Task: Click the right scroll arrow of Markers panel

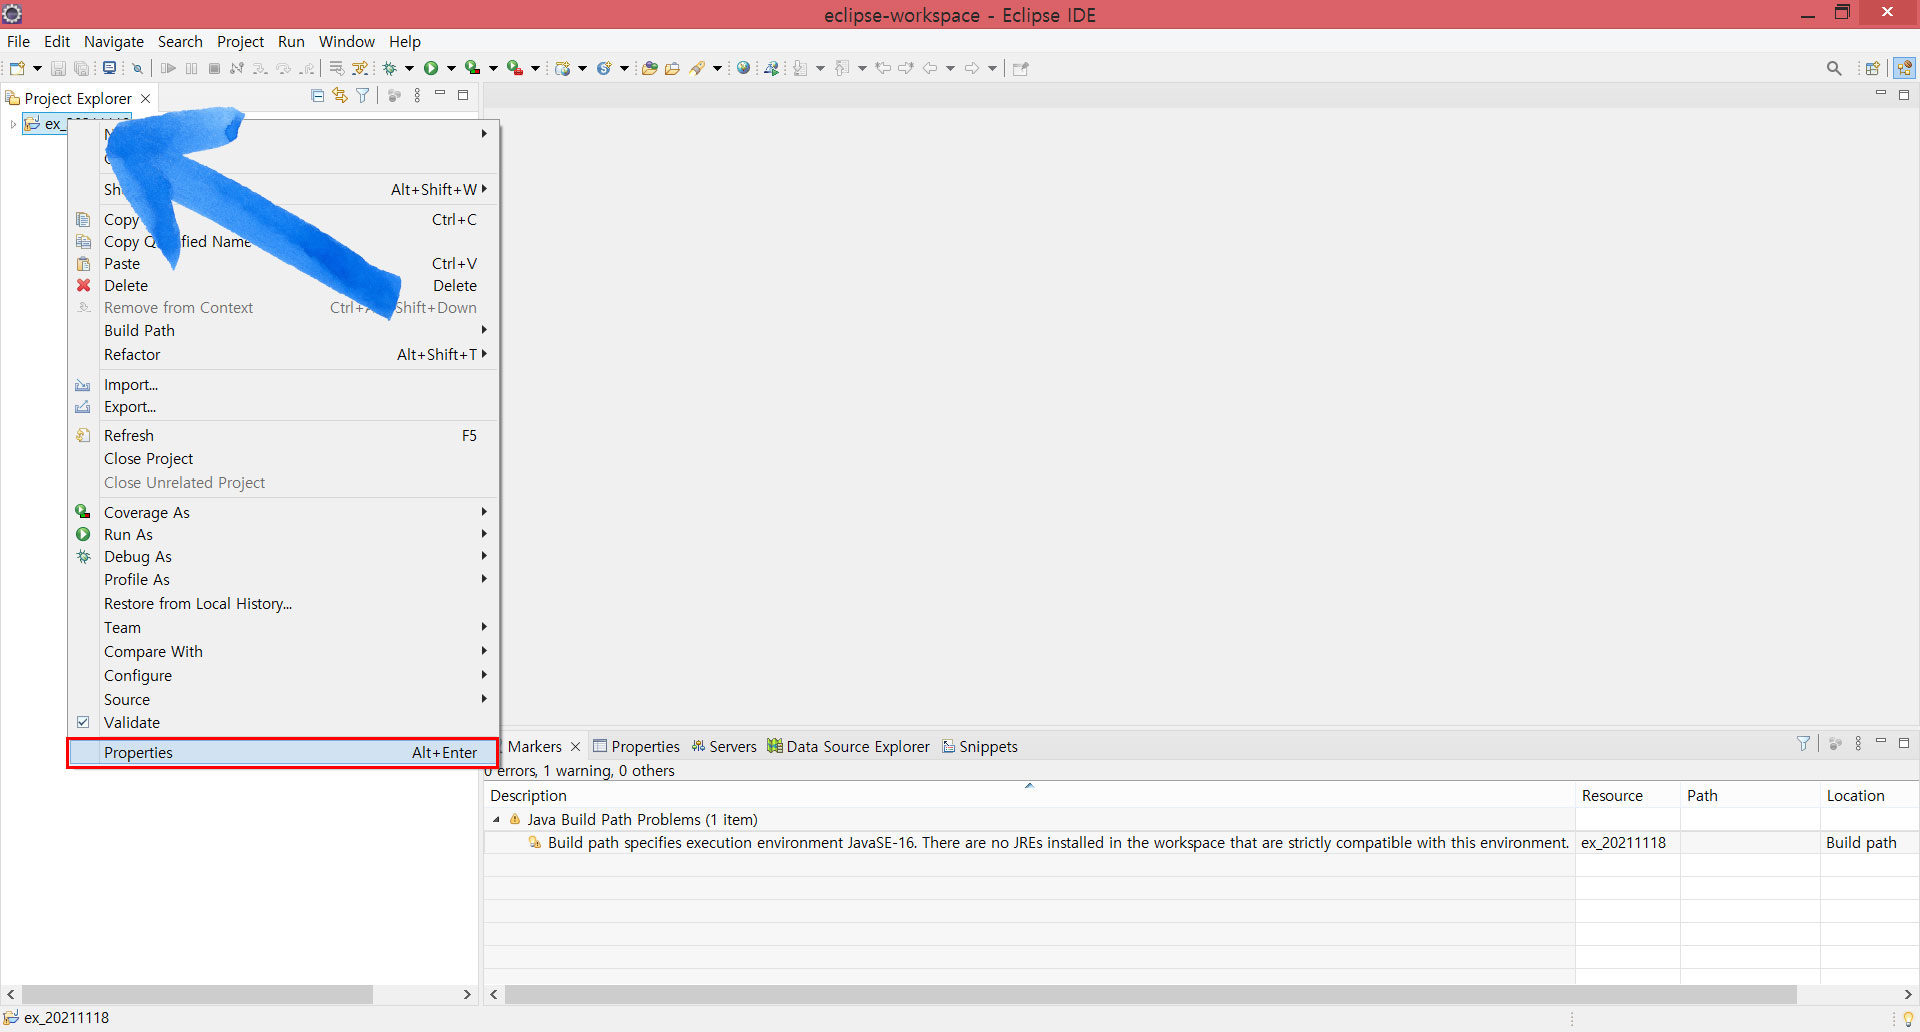Action: coord(1907,994)
